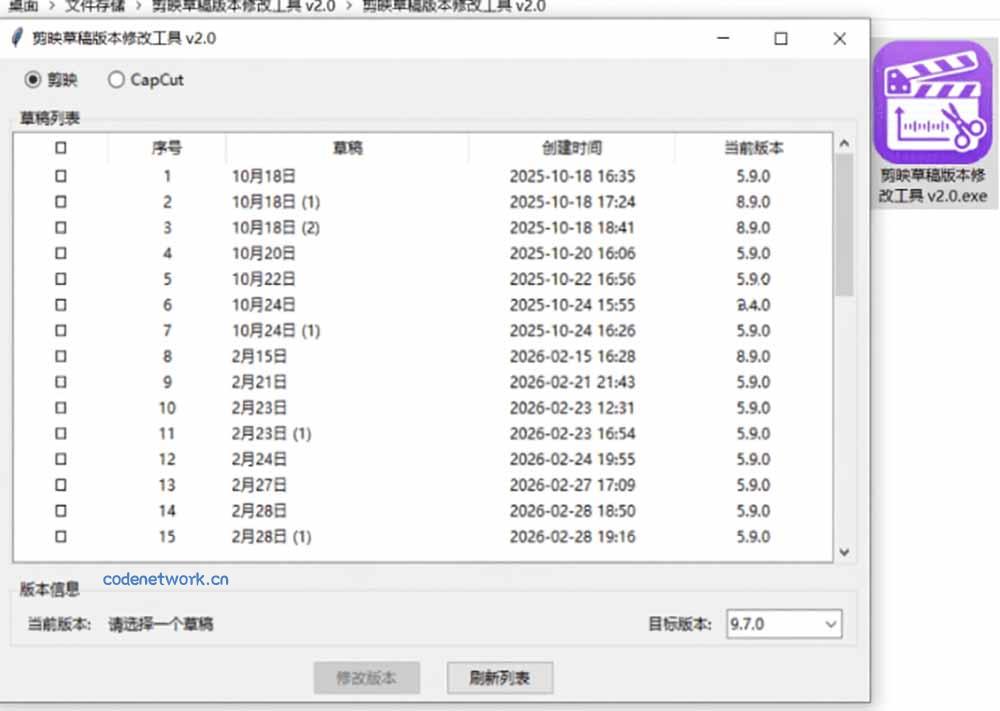This screenshot has width=1000, height=711.
Task: Close the 剪映草稿版本修改工具 window
Action: tap(839, 38)
